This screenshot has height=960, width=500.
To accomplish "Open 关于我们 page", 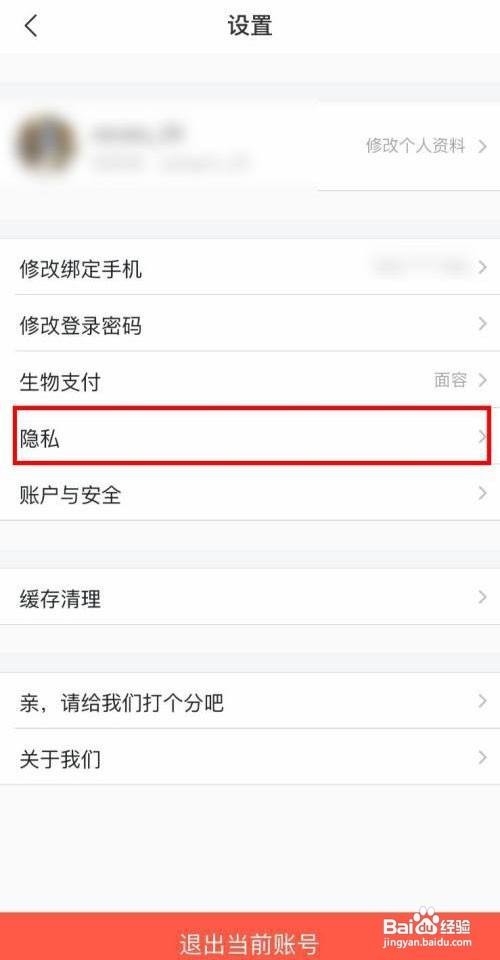I will click(x=250, y=757).
